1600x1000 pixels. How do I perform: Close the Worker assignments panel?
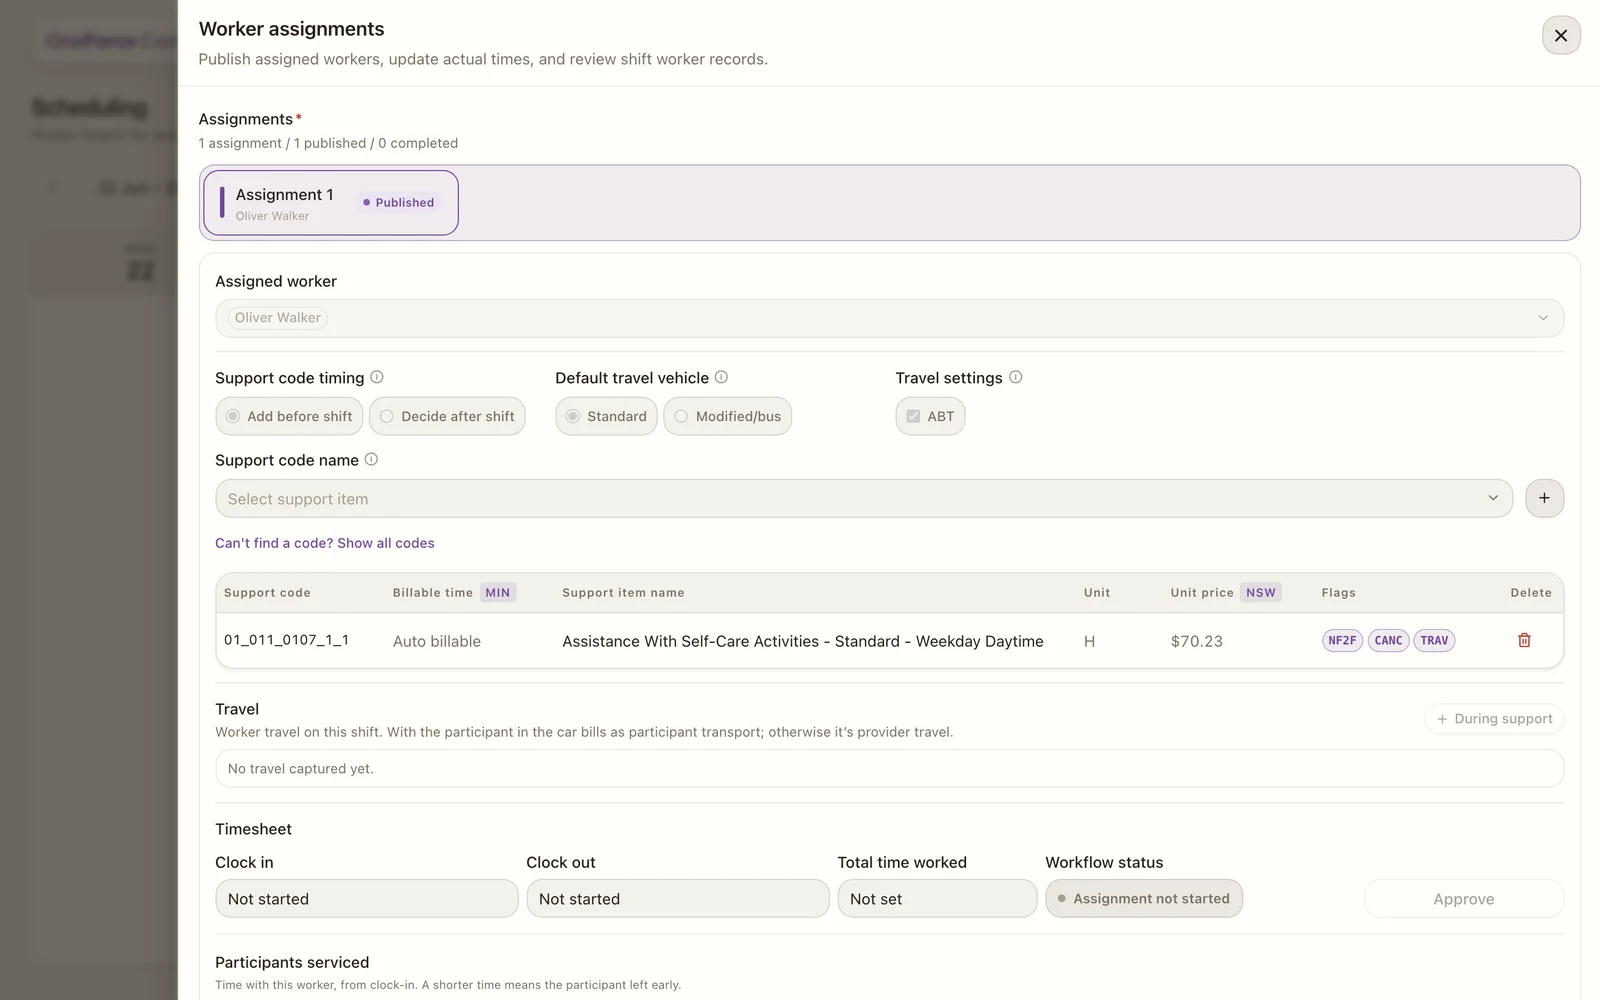tap(1561, 36)
